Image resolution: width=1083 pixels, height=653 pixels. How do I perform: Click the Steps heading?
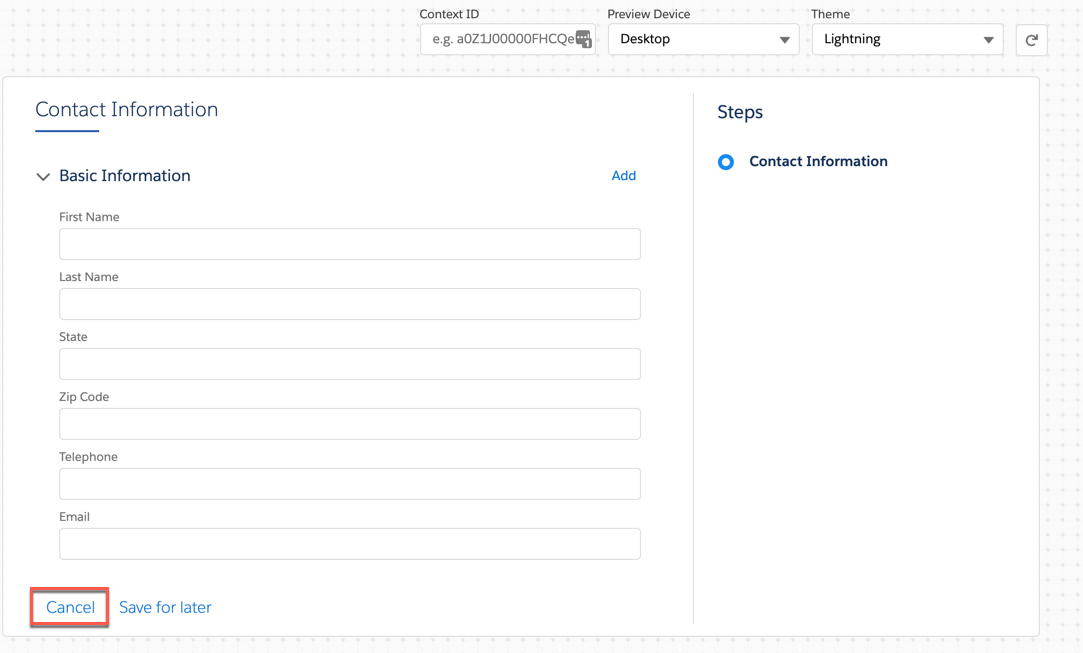point(740,112)
